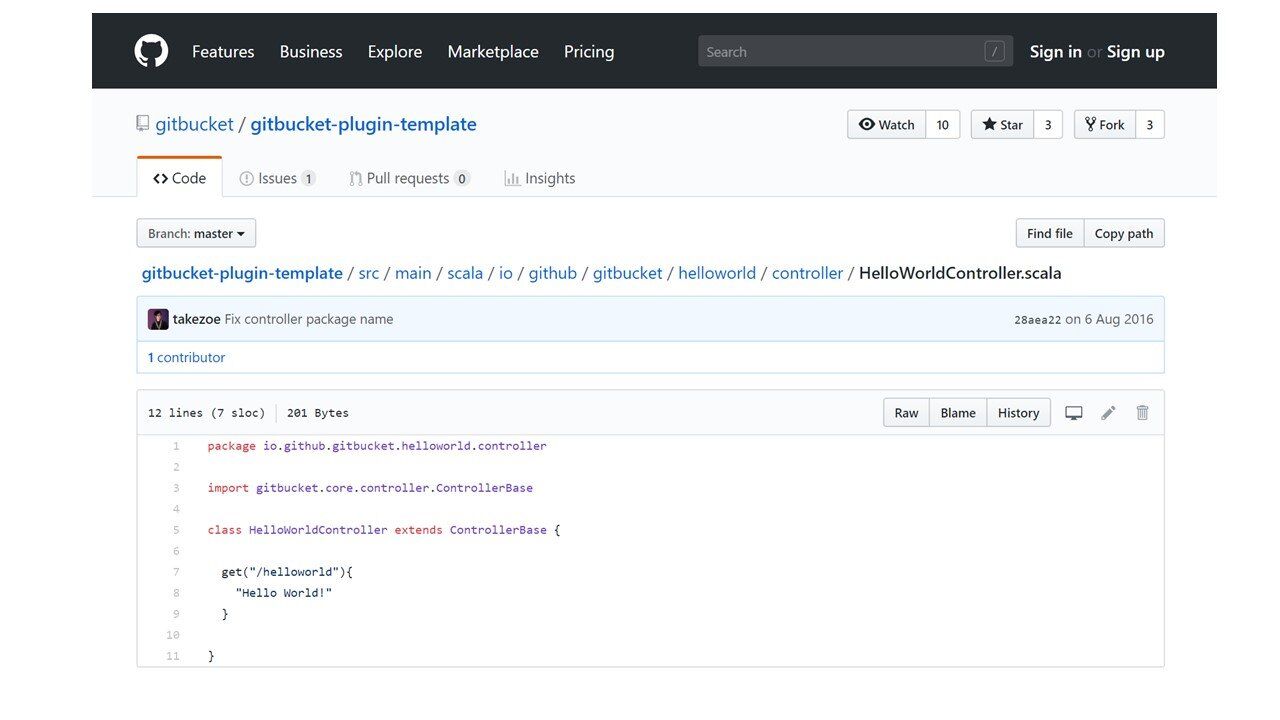
Task: Click the repository book icon
Action: coord(143,124)
